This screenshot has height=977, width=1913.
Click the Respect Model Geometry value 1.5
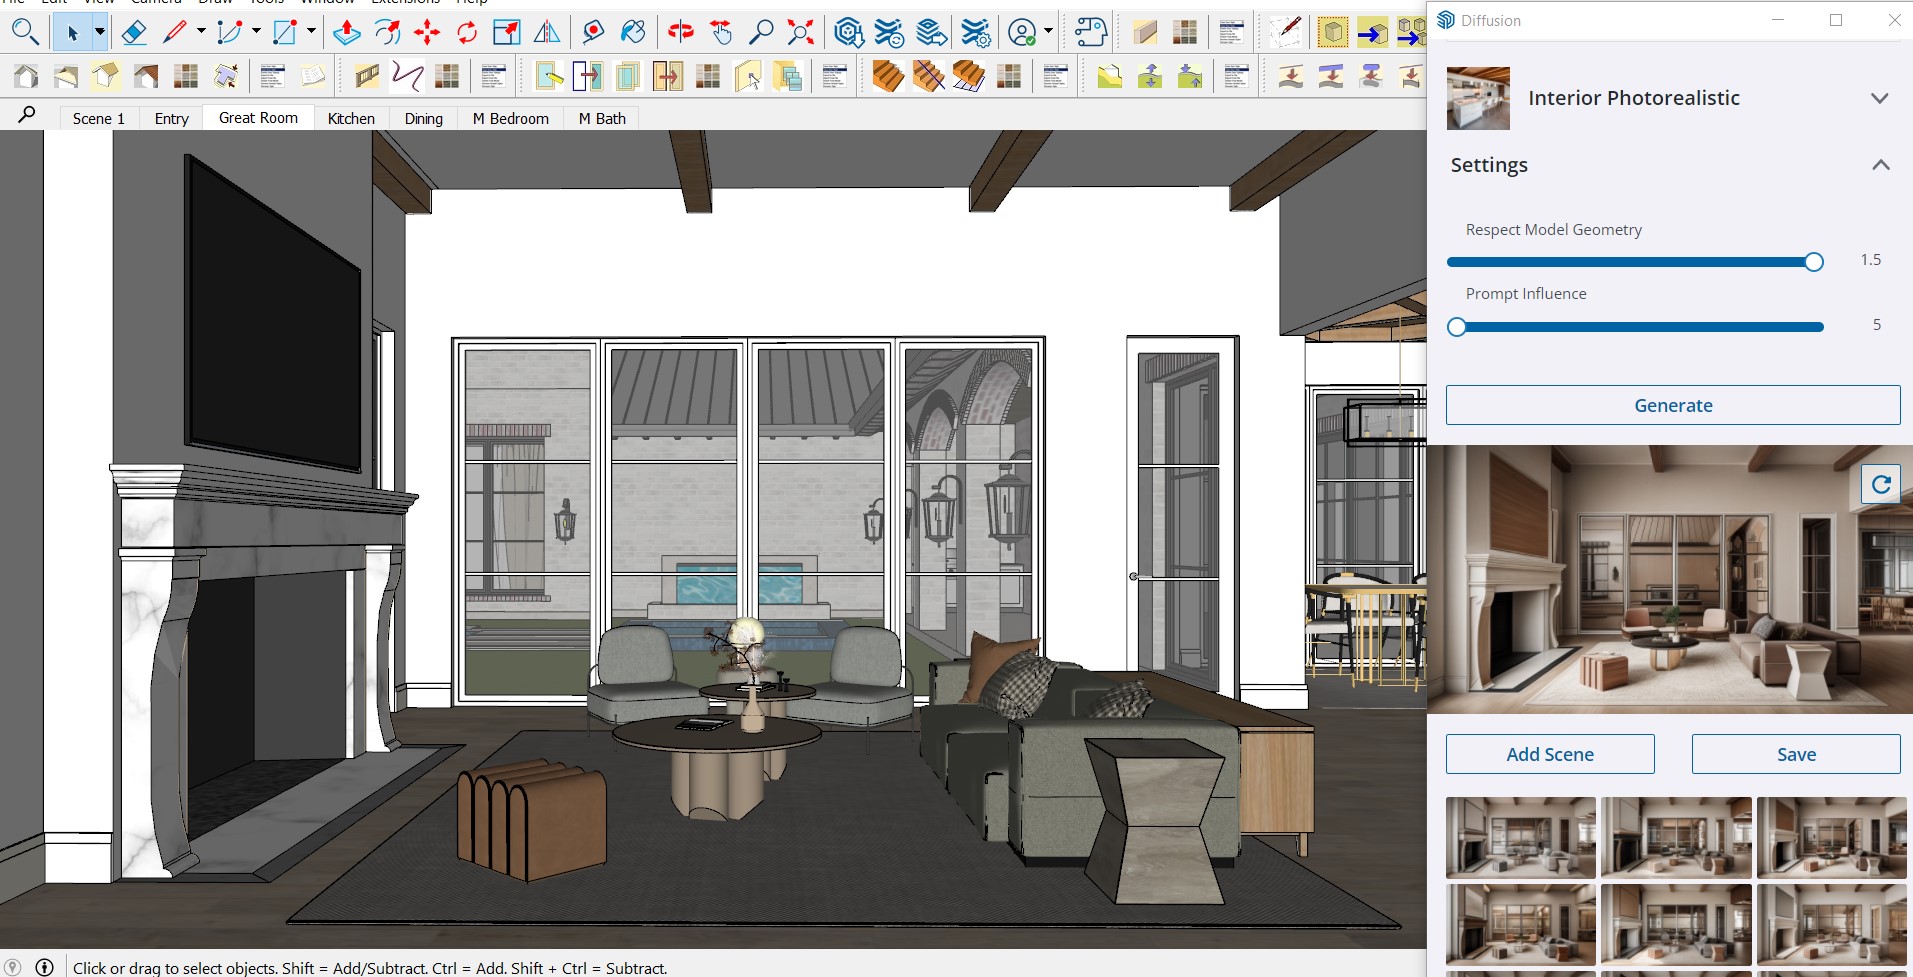click(x=1871, y=260)
